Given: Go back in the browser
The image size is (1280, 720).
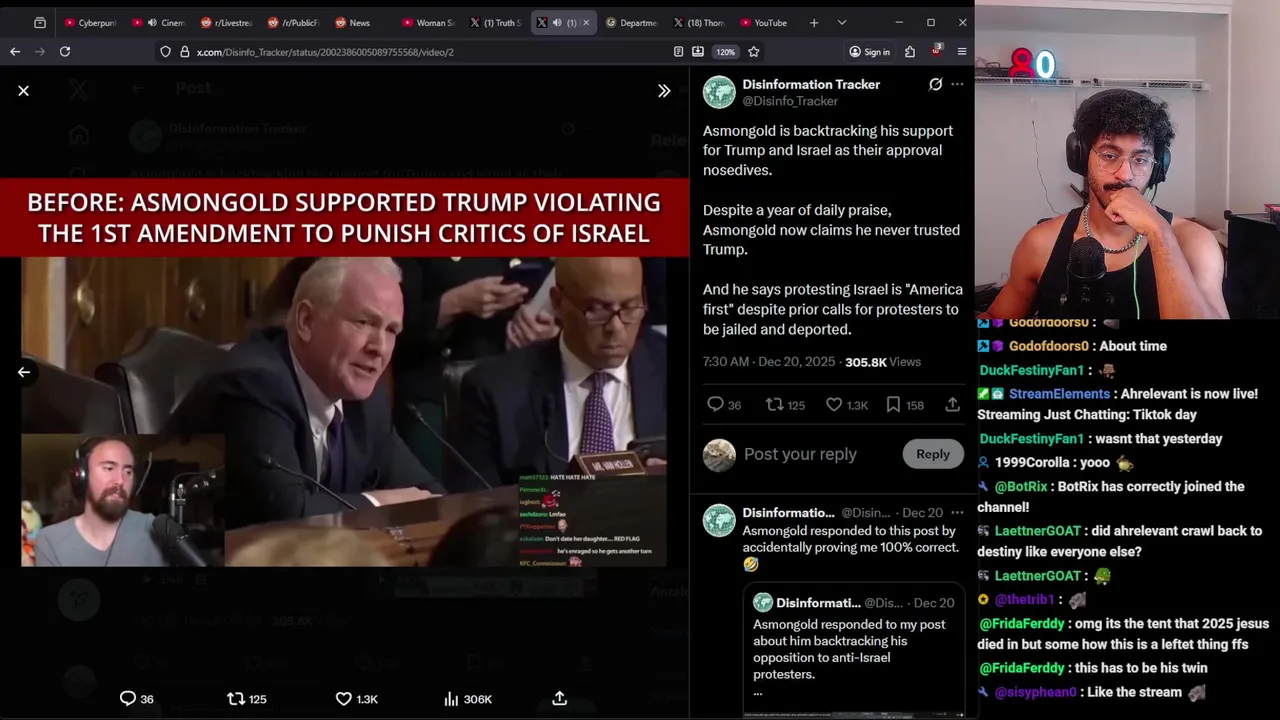Looking at the screenshot, I should coord(15,51).
